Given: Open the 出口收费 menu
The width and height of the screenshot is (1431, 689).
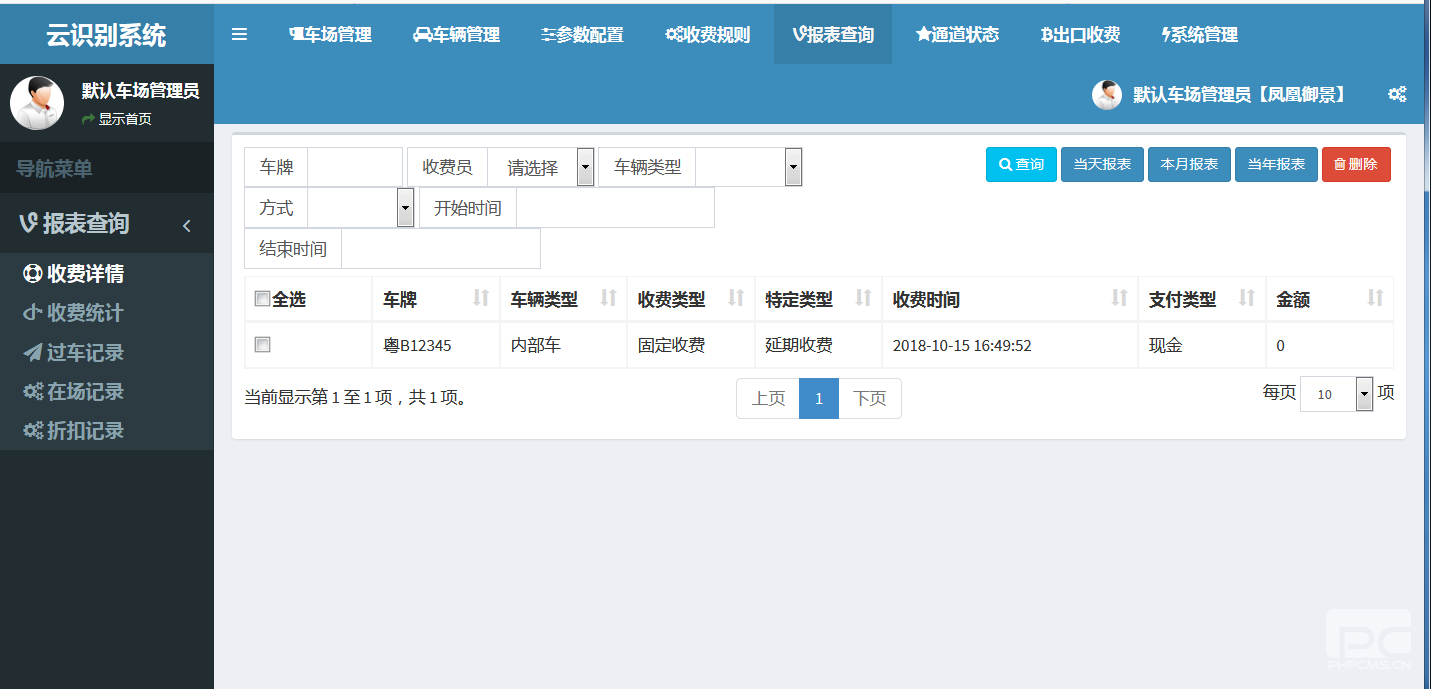Looking at the screenshot, I should tap(1080, 35).
